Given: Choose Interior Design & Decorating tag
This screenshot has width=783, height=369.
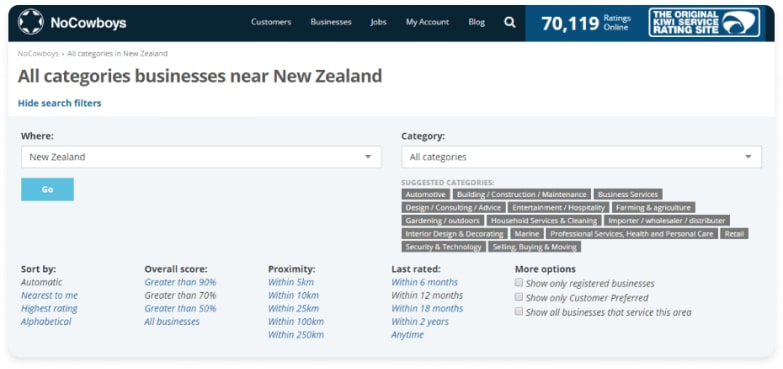Looking at the screenshot, I should coord(454,234).
